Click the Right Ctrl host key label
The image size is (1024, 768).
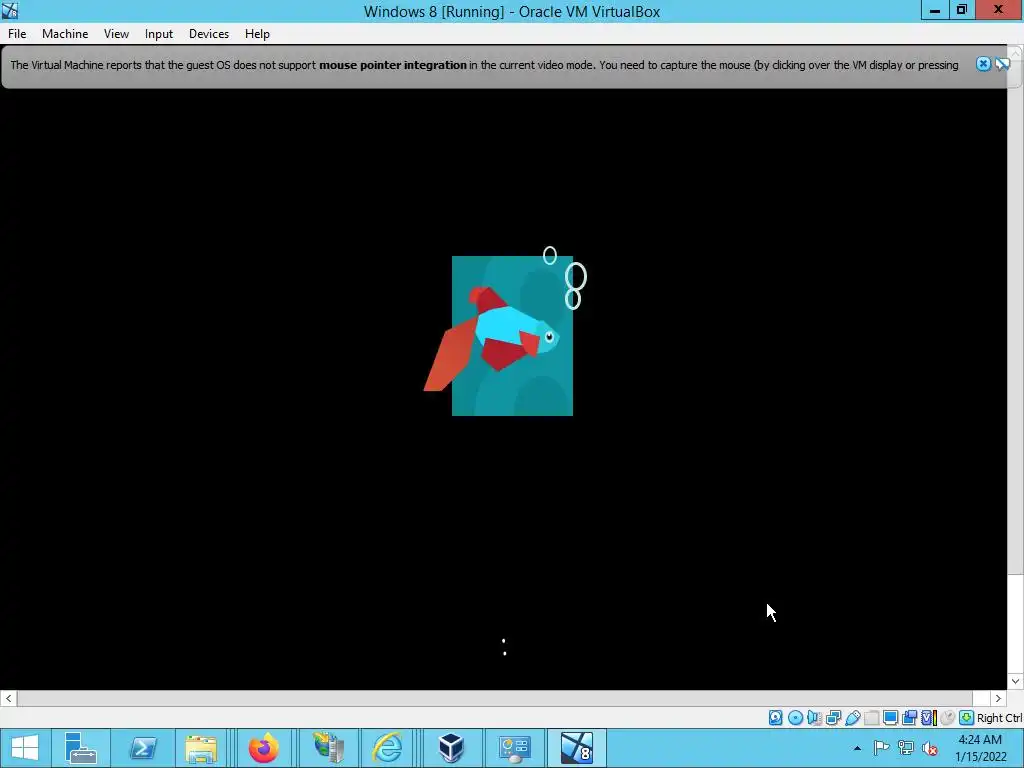1000,718
